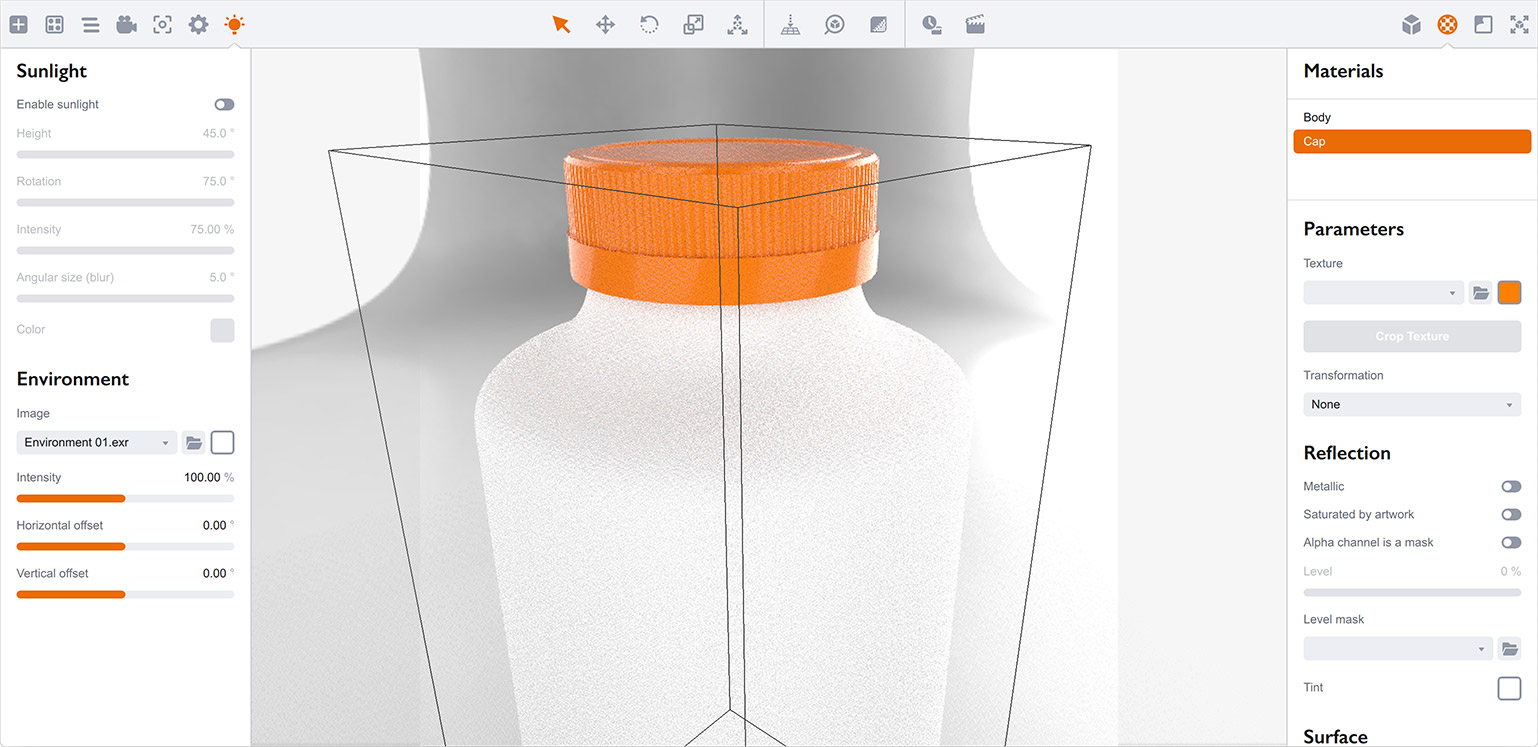Click the add plus icon
This screenshot has width=1538, height=747.
click(18, 24)
